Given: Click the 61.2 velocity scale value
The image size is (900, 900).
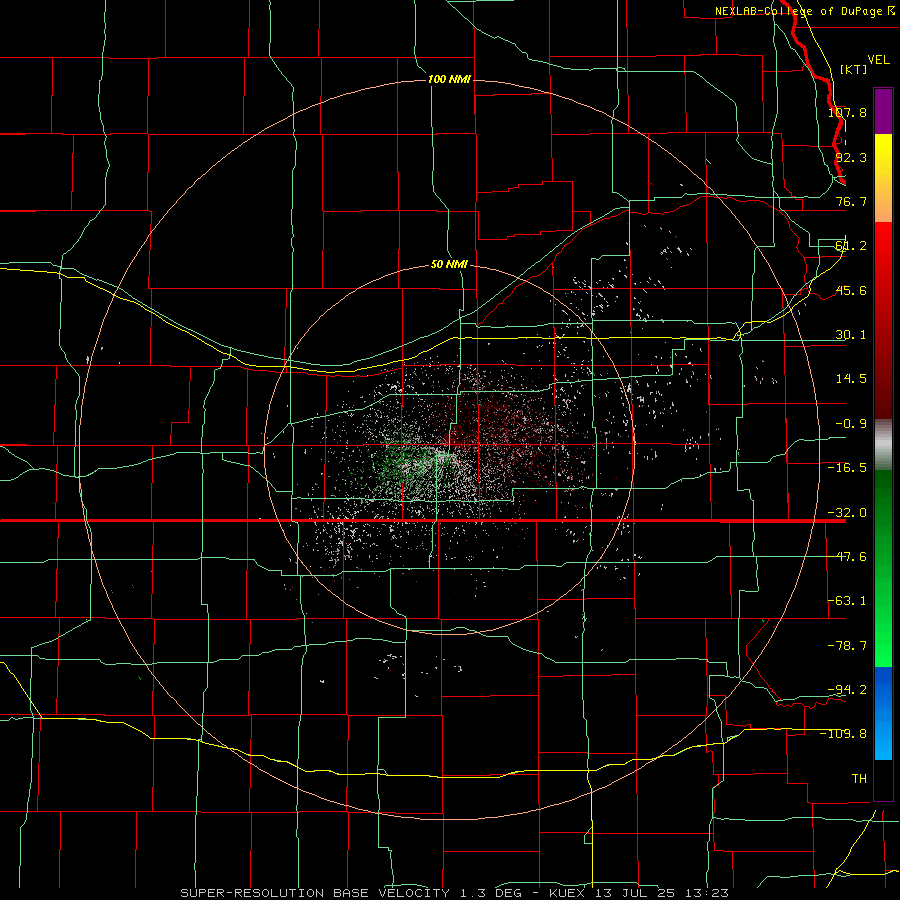Looking at the screenshot, I should (x=851, y=245).
